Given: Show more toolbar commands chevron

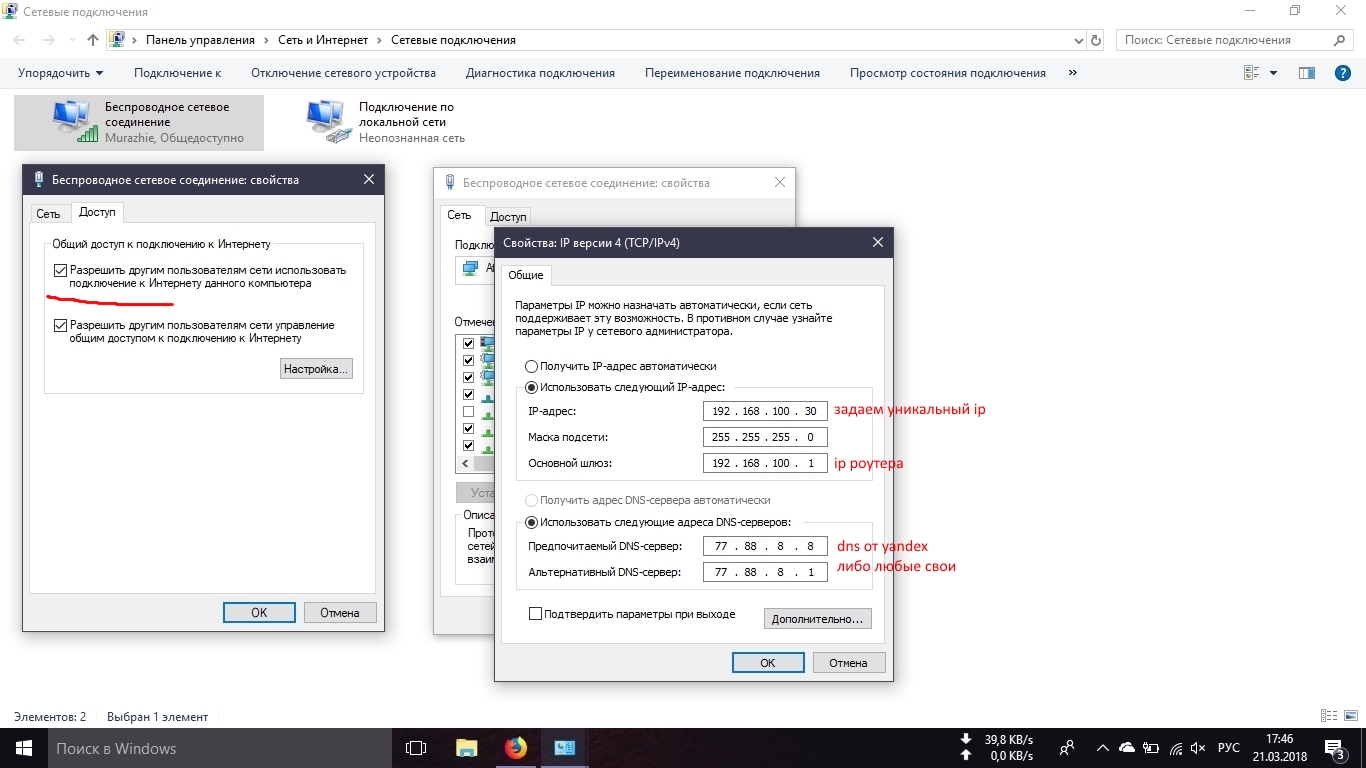Looking at the screenshot, I should [x=1073, y=73].
